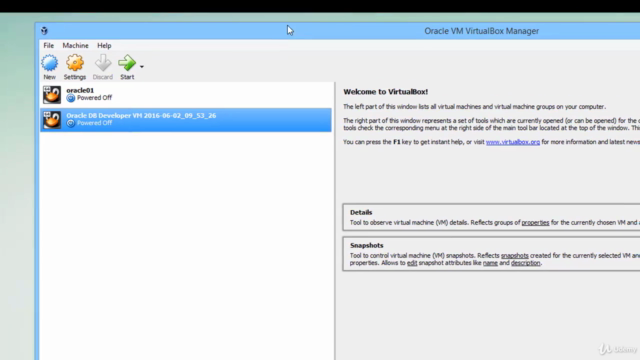The height and width of the screenshot is (360, 640).
Task: Click oracle01 Powered Off status icon
Action: [71, 98]
